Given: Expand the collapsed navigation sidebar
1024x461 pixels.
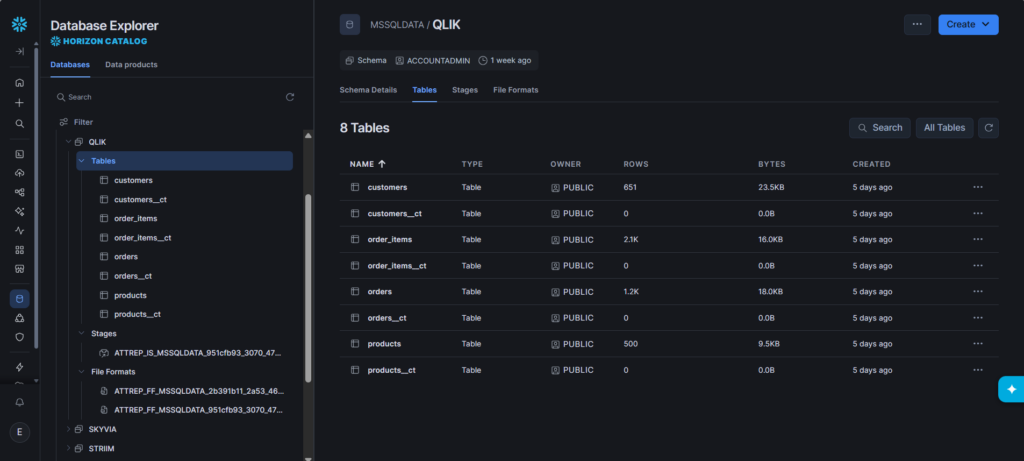Looking at the screenshot, I should (20, 52).
